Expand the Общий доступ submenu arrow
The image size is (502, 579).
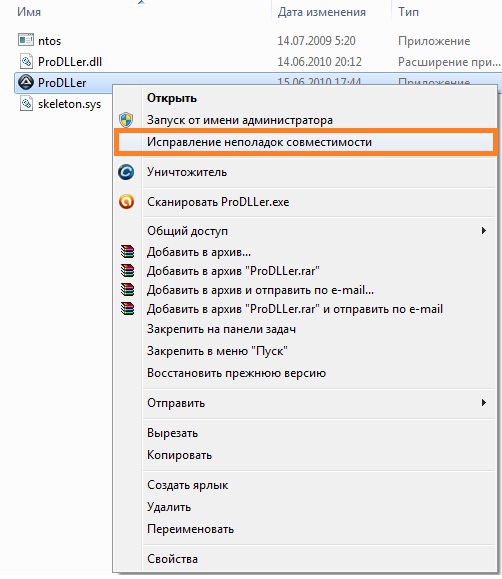tap(484, 231)
